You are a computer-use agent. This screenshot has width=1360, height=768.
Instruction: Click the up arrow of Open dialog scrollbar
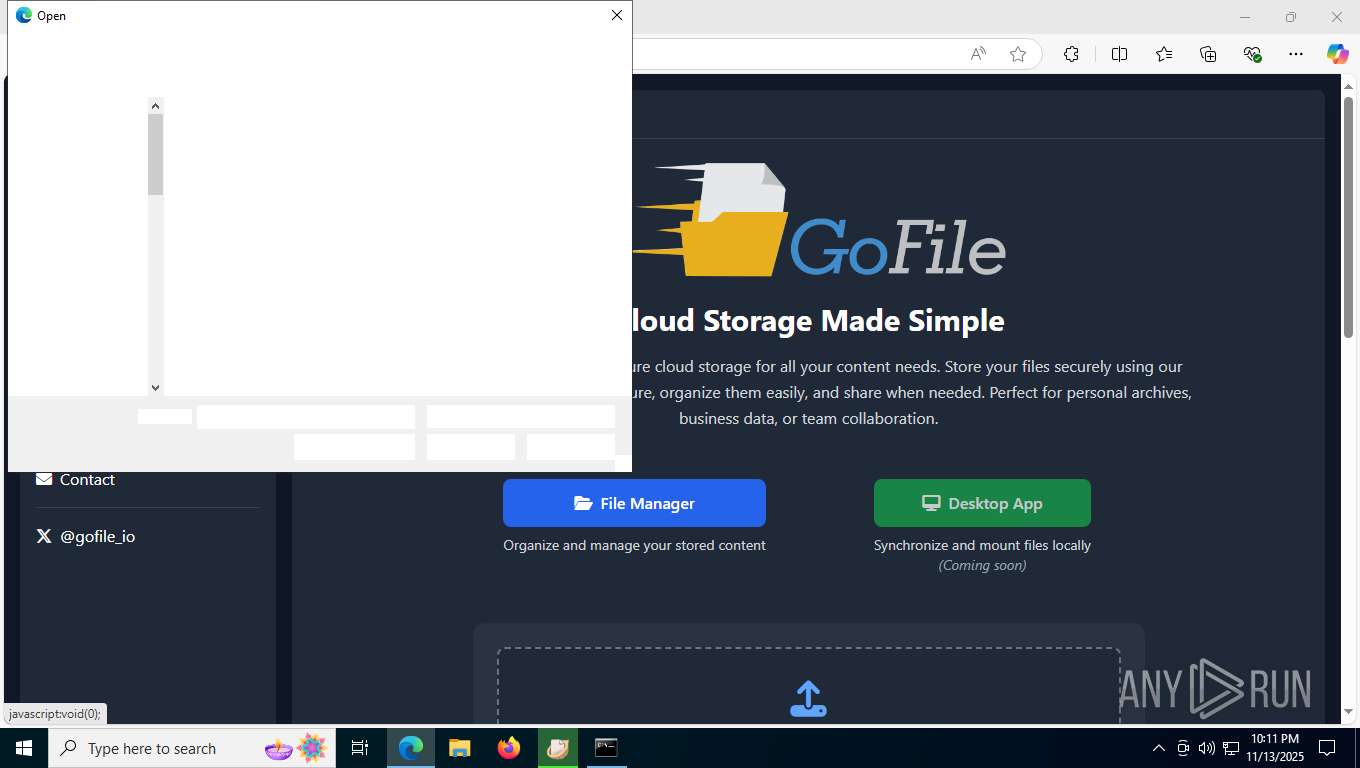pyautogui.click(x=155, y=105)
